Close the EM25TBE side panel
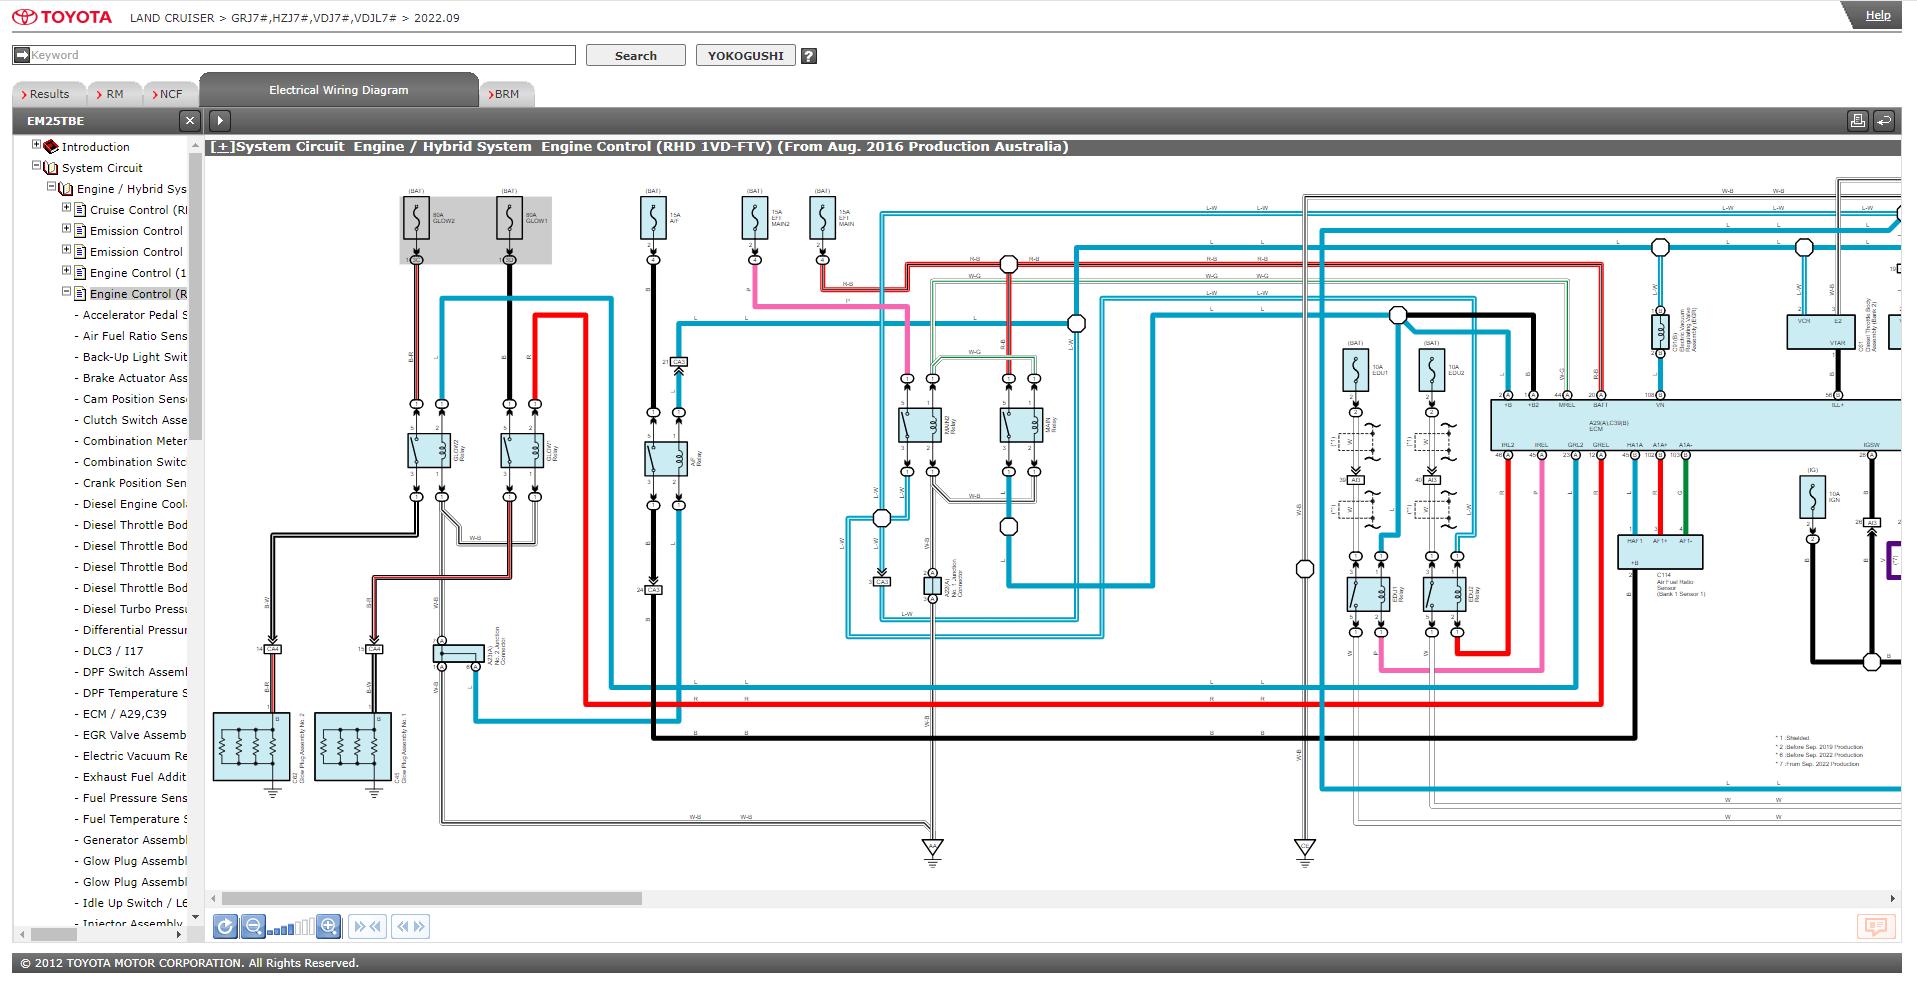Screen dimensions: 1917x982 (190, 121)
